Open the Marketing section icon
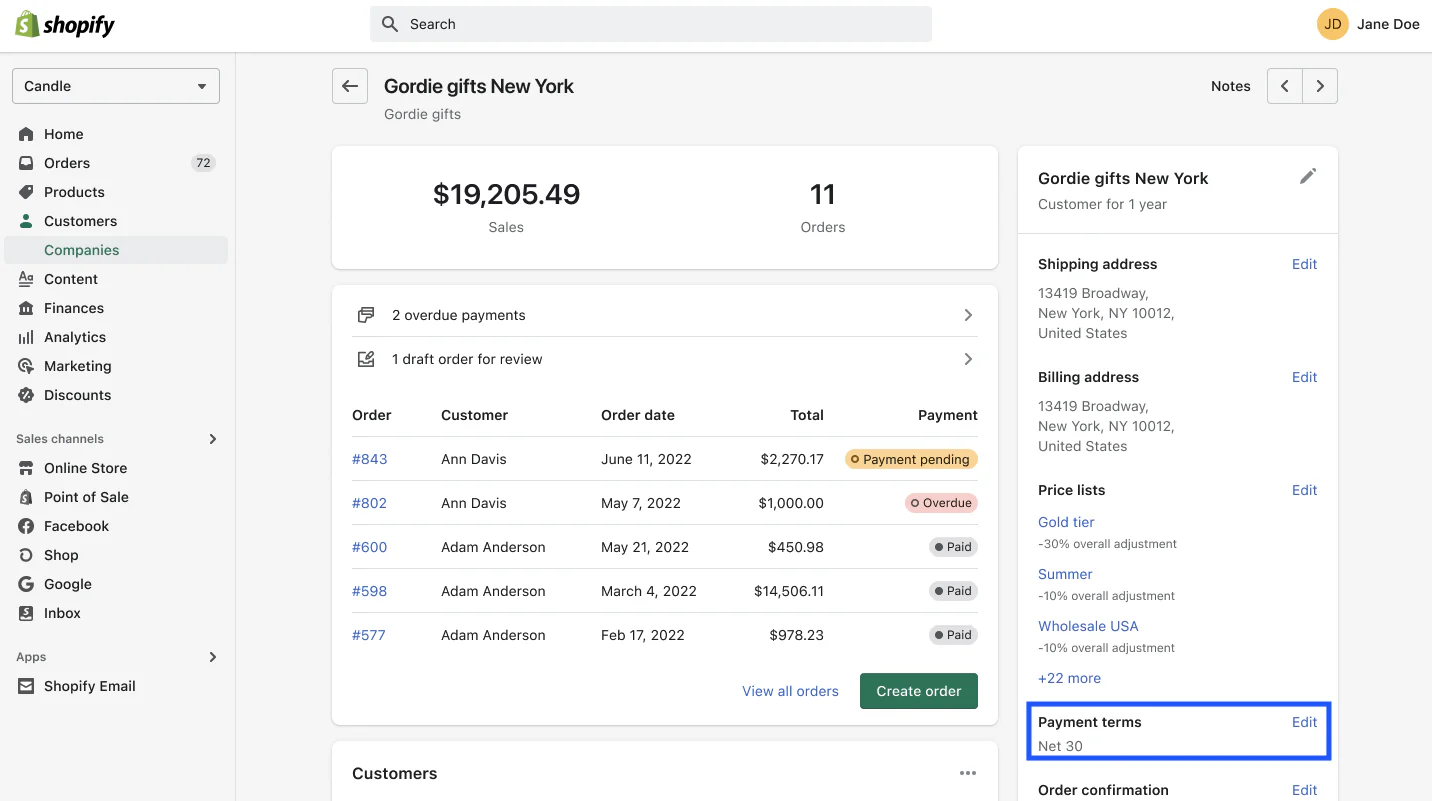1432x801 pixels. (x=25, y=365)
